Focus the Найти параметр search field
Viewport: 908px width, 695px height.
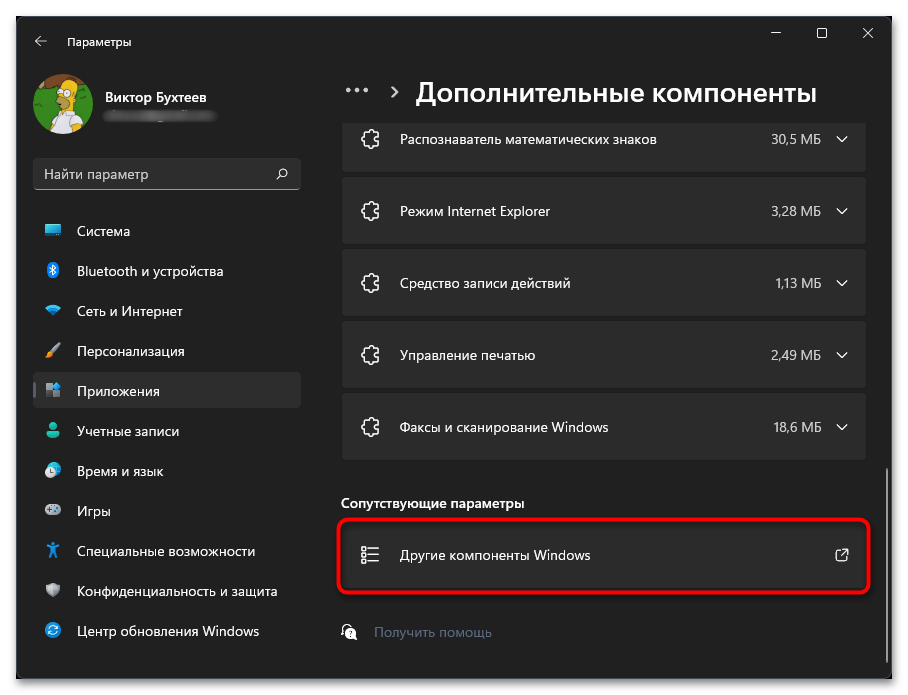[x=167, y=174]
